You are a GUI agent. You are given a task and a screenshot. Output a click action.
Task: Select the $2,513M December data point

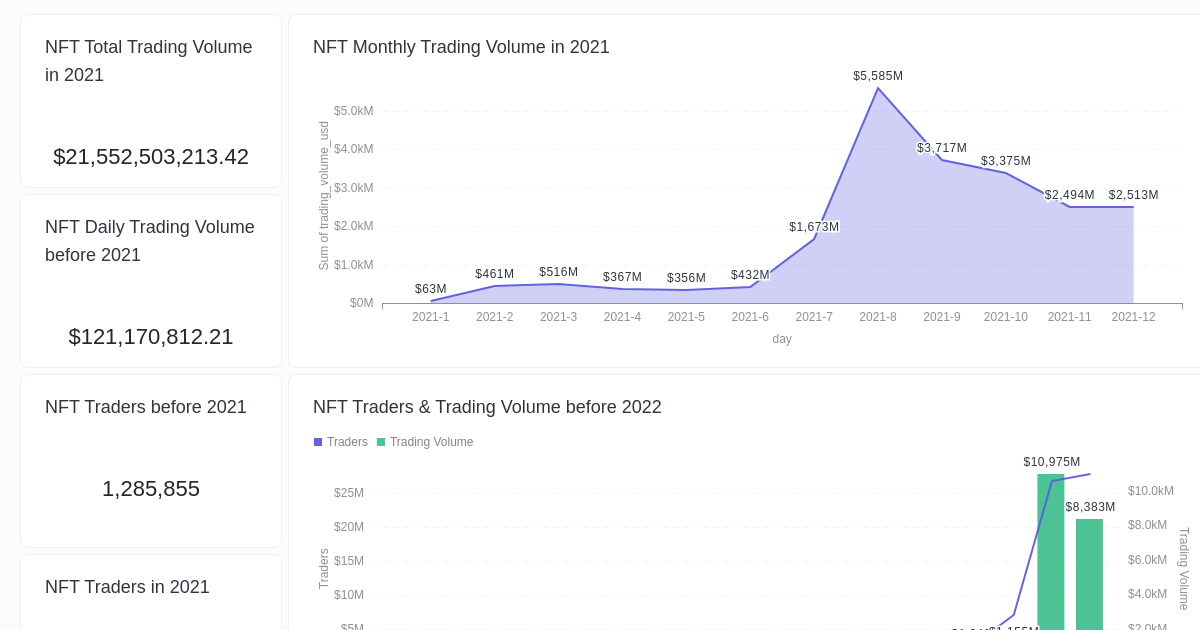point(1133,207)
